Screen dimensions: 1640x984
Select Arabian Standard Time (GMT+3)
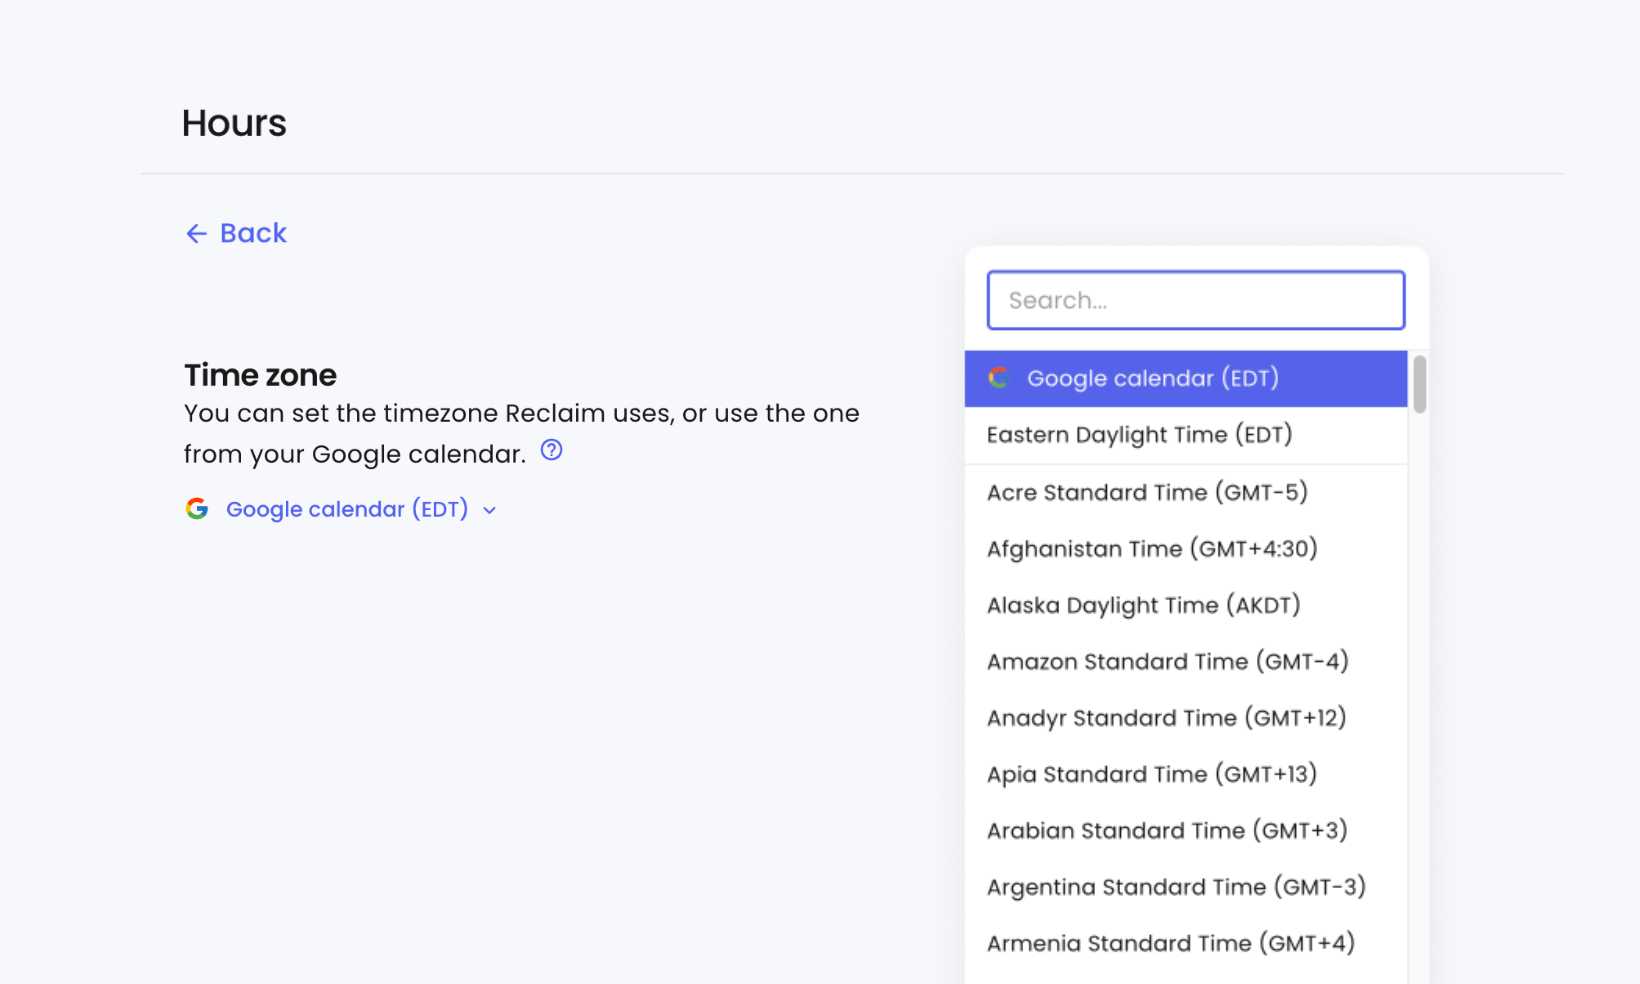pos(1186,831)
